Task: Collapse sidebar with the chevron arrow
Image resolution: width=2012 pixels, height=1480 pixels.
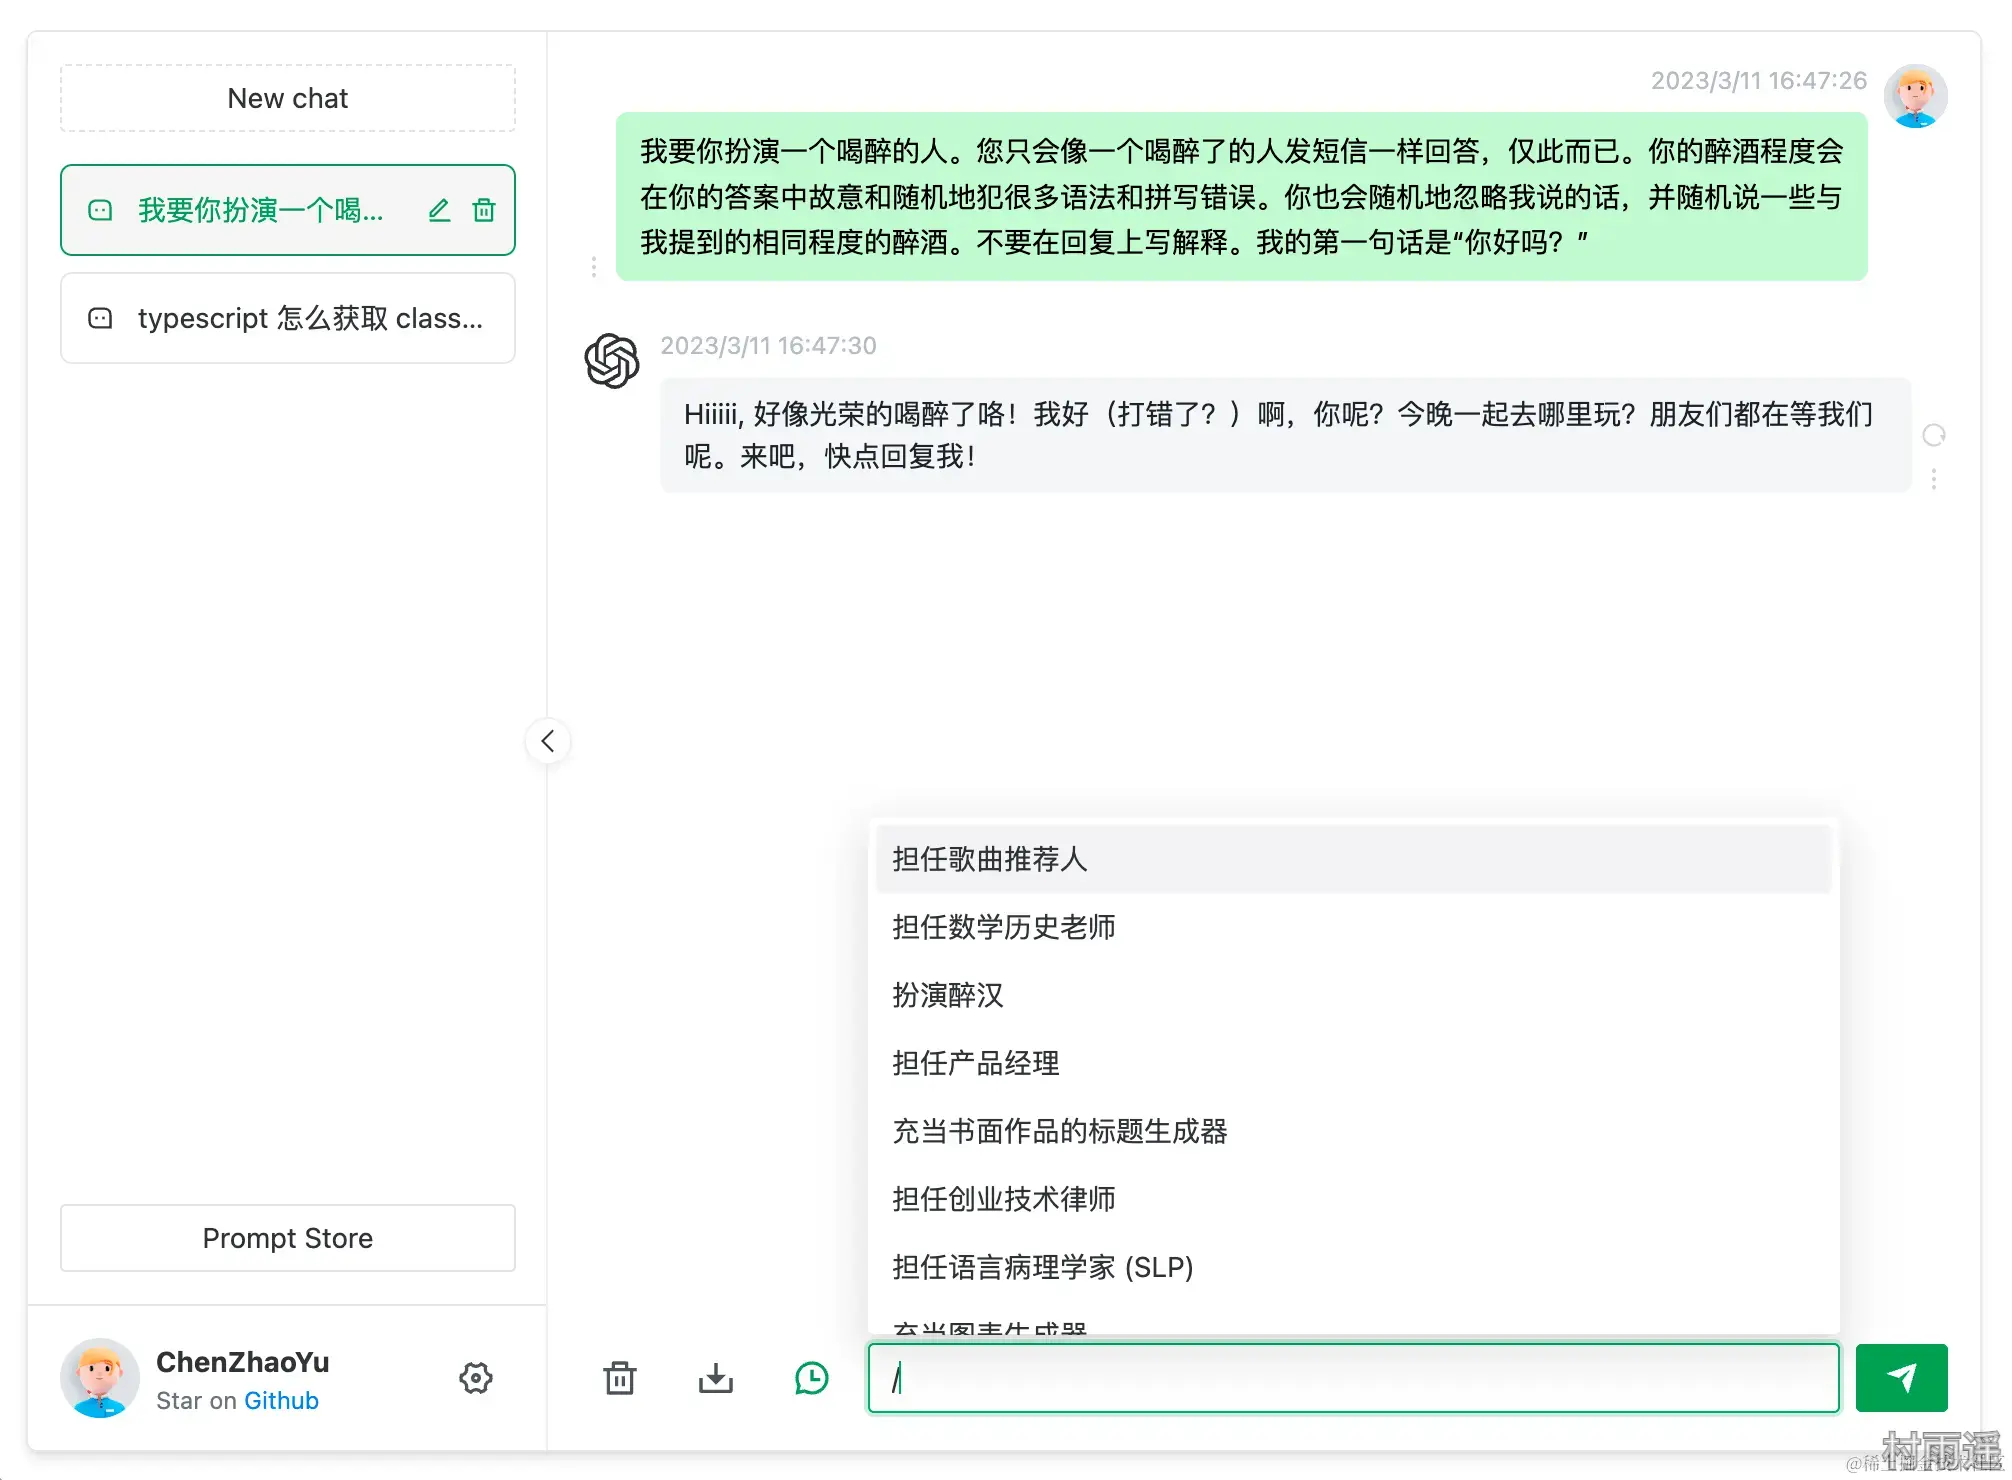Action: tap(548, 741)
